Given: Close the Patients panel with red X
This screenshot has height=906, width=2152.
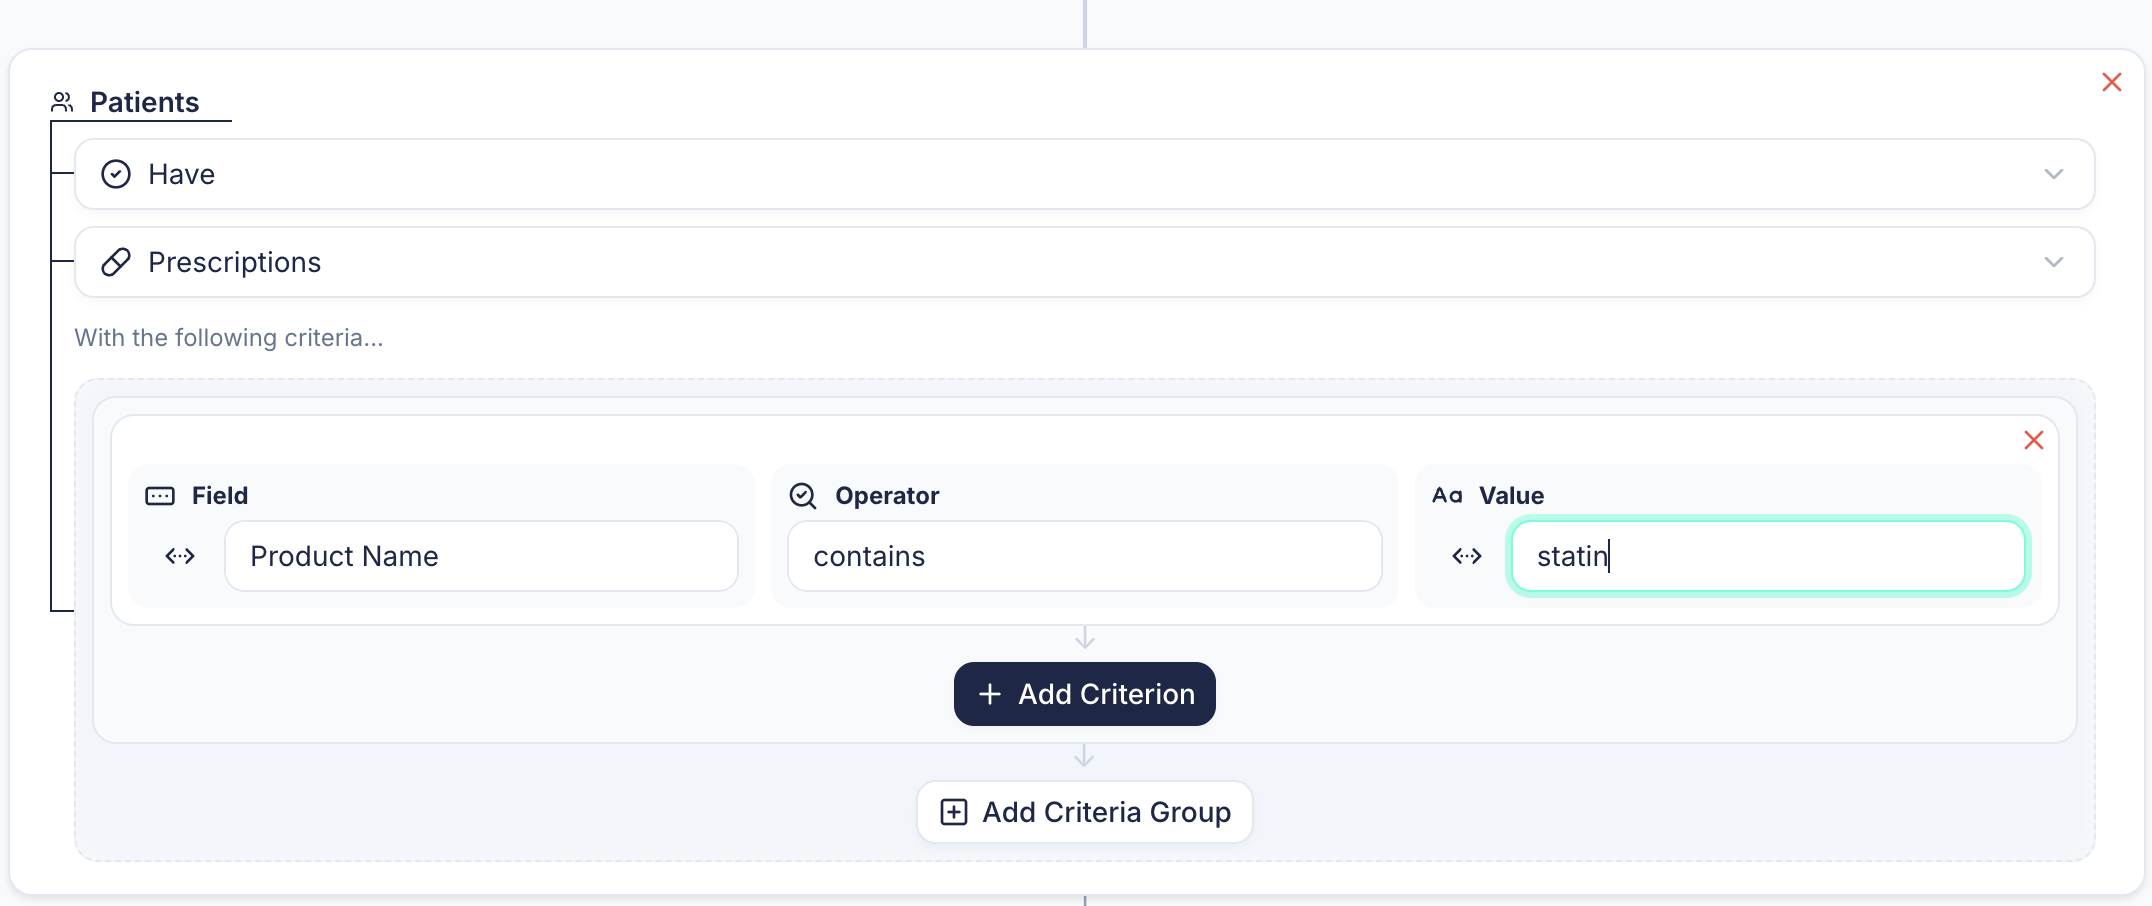Looking at the screenshot, I should pyautogui.click(x=2111, y=82).
